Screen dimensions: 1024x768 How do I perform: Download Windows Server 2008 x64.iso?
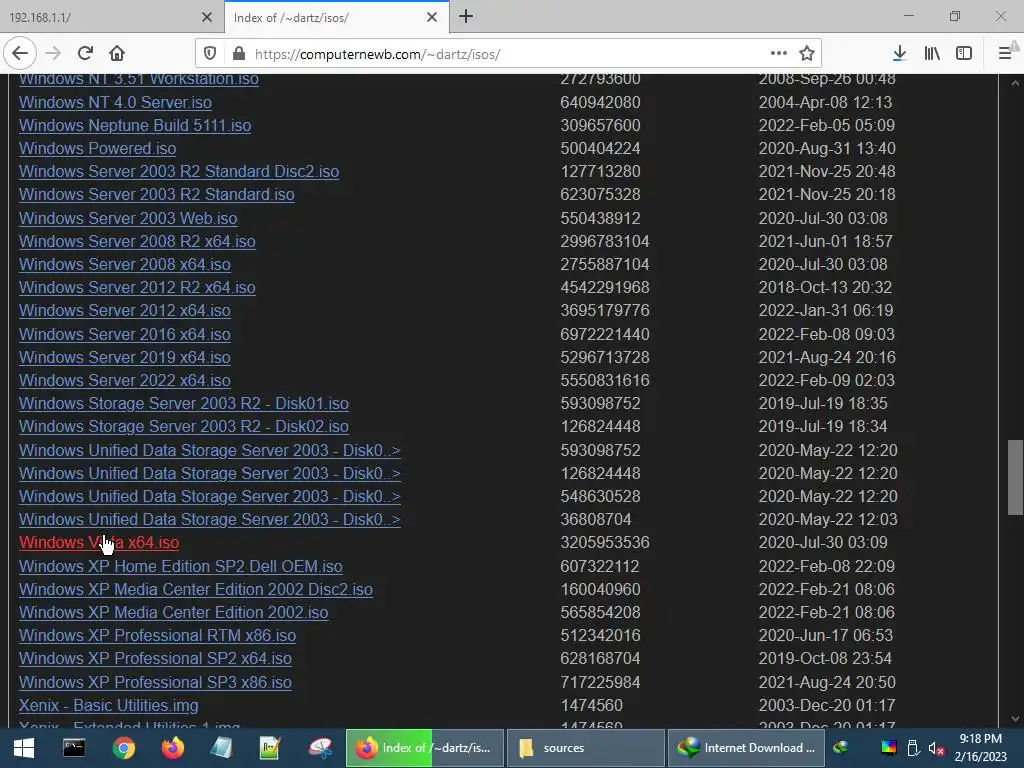[x=125, y=264]
